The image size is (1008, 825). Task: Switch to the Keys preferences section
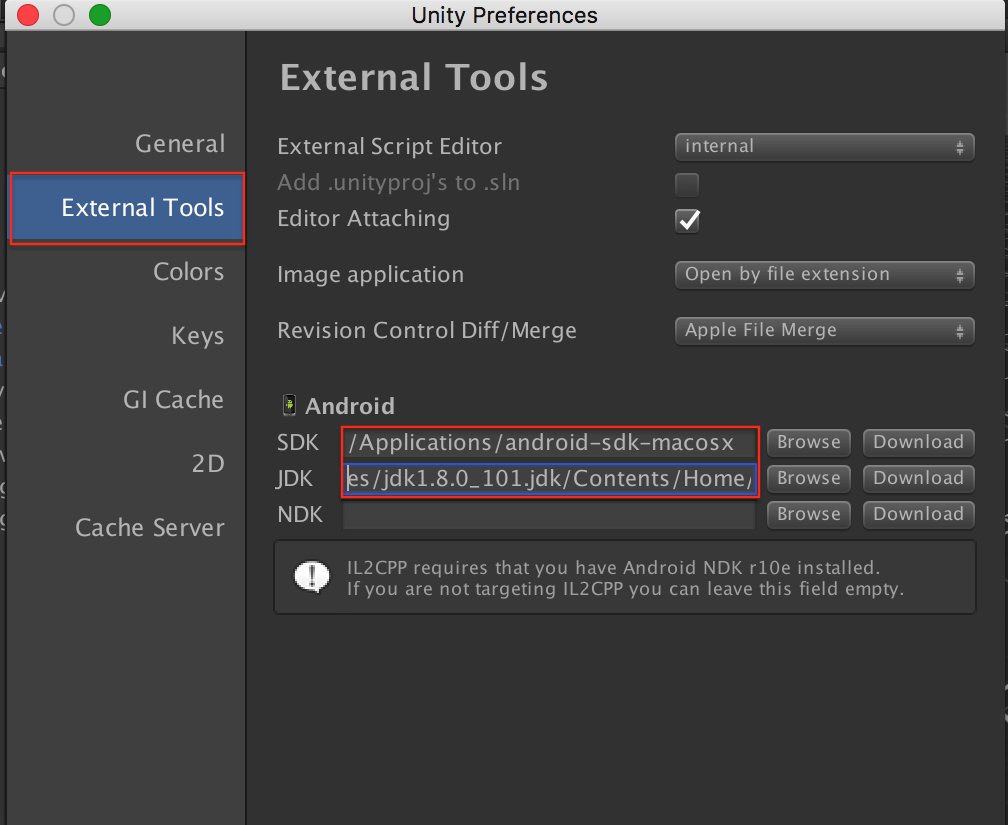197,336
